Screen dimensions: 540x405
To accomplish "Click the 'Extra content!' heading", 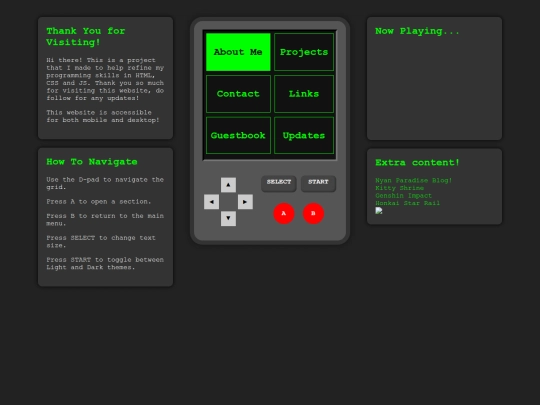I will (x=417, y=163).
